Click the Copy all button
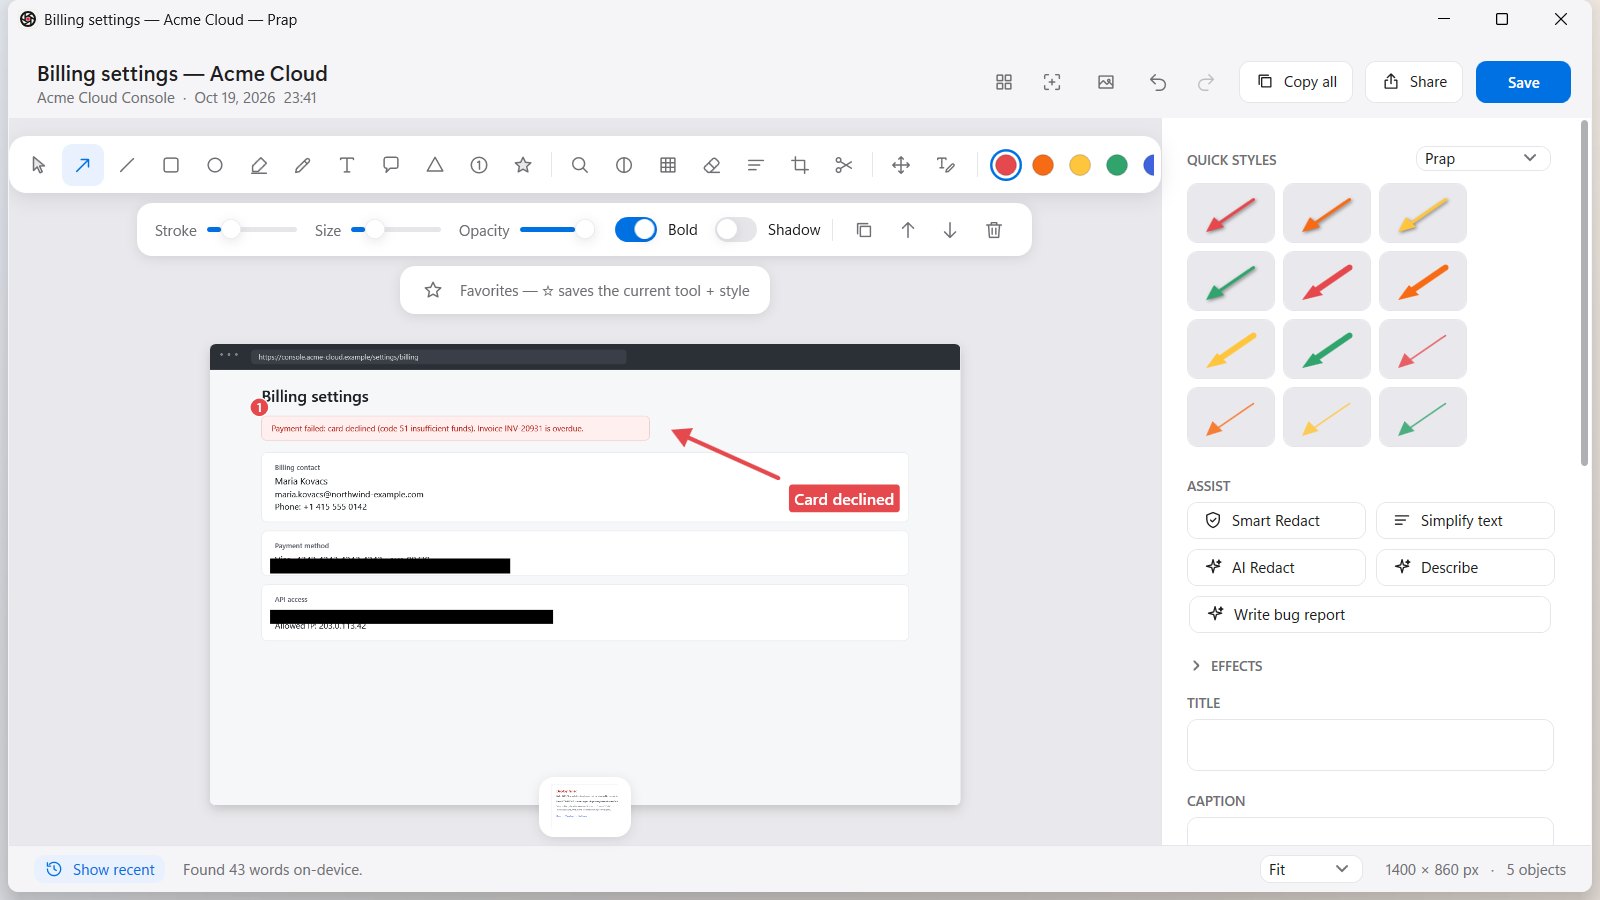 click(1296, 82)
